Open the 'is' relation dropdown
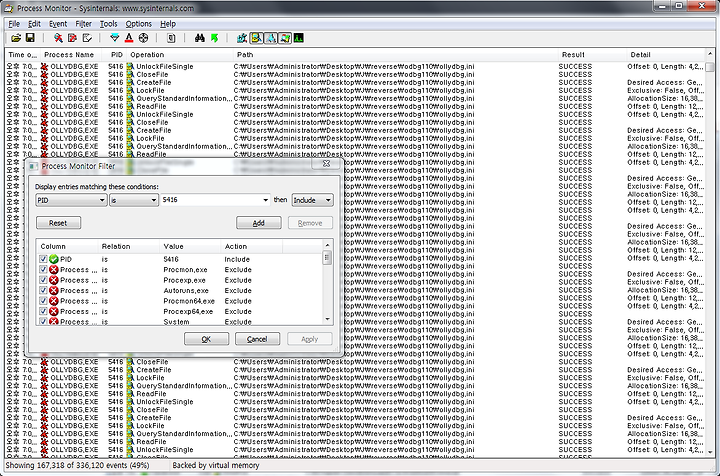The width and height of the screenshot is (720, 476). [x=134, y=200]
